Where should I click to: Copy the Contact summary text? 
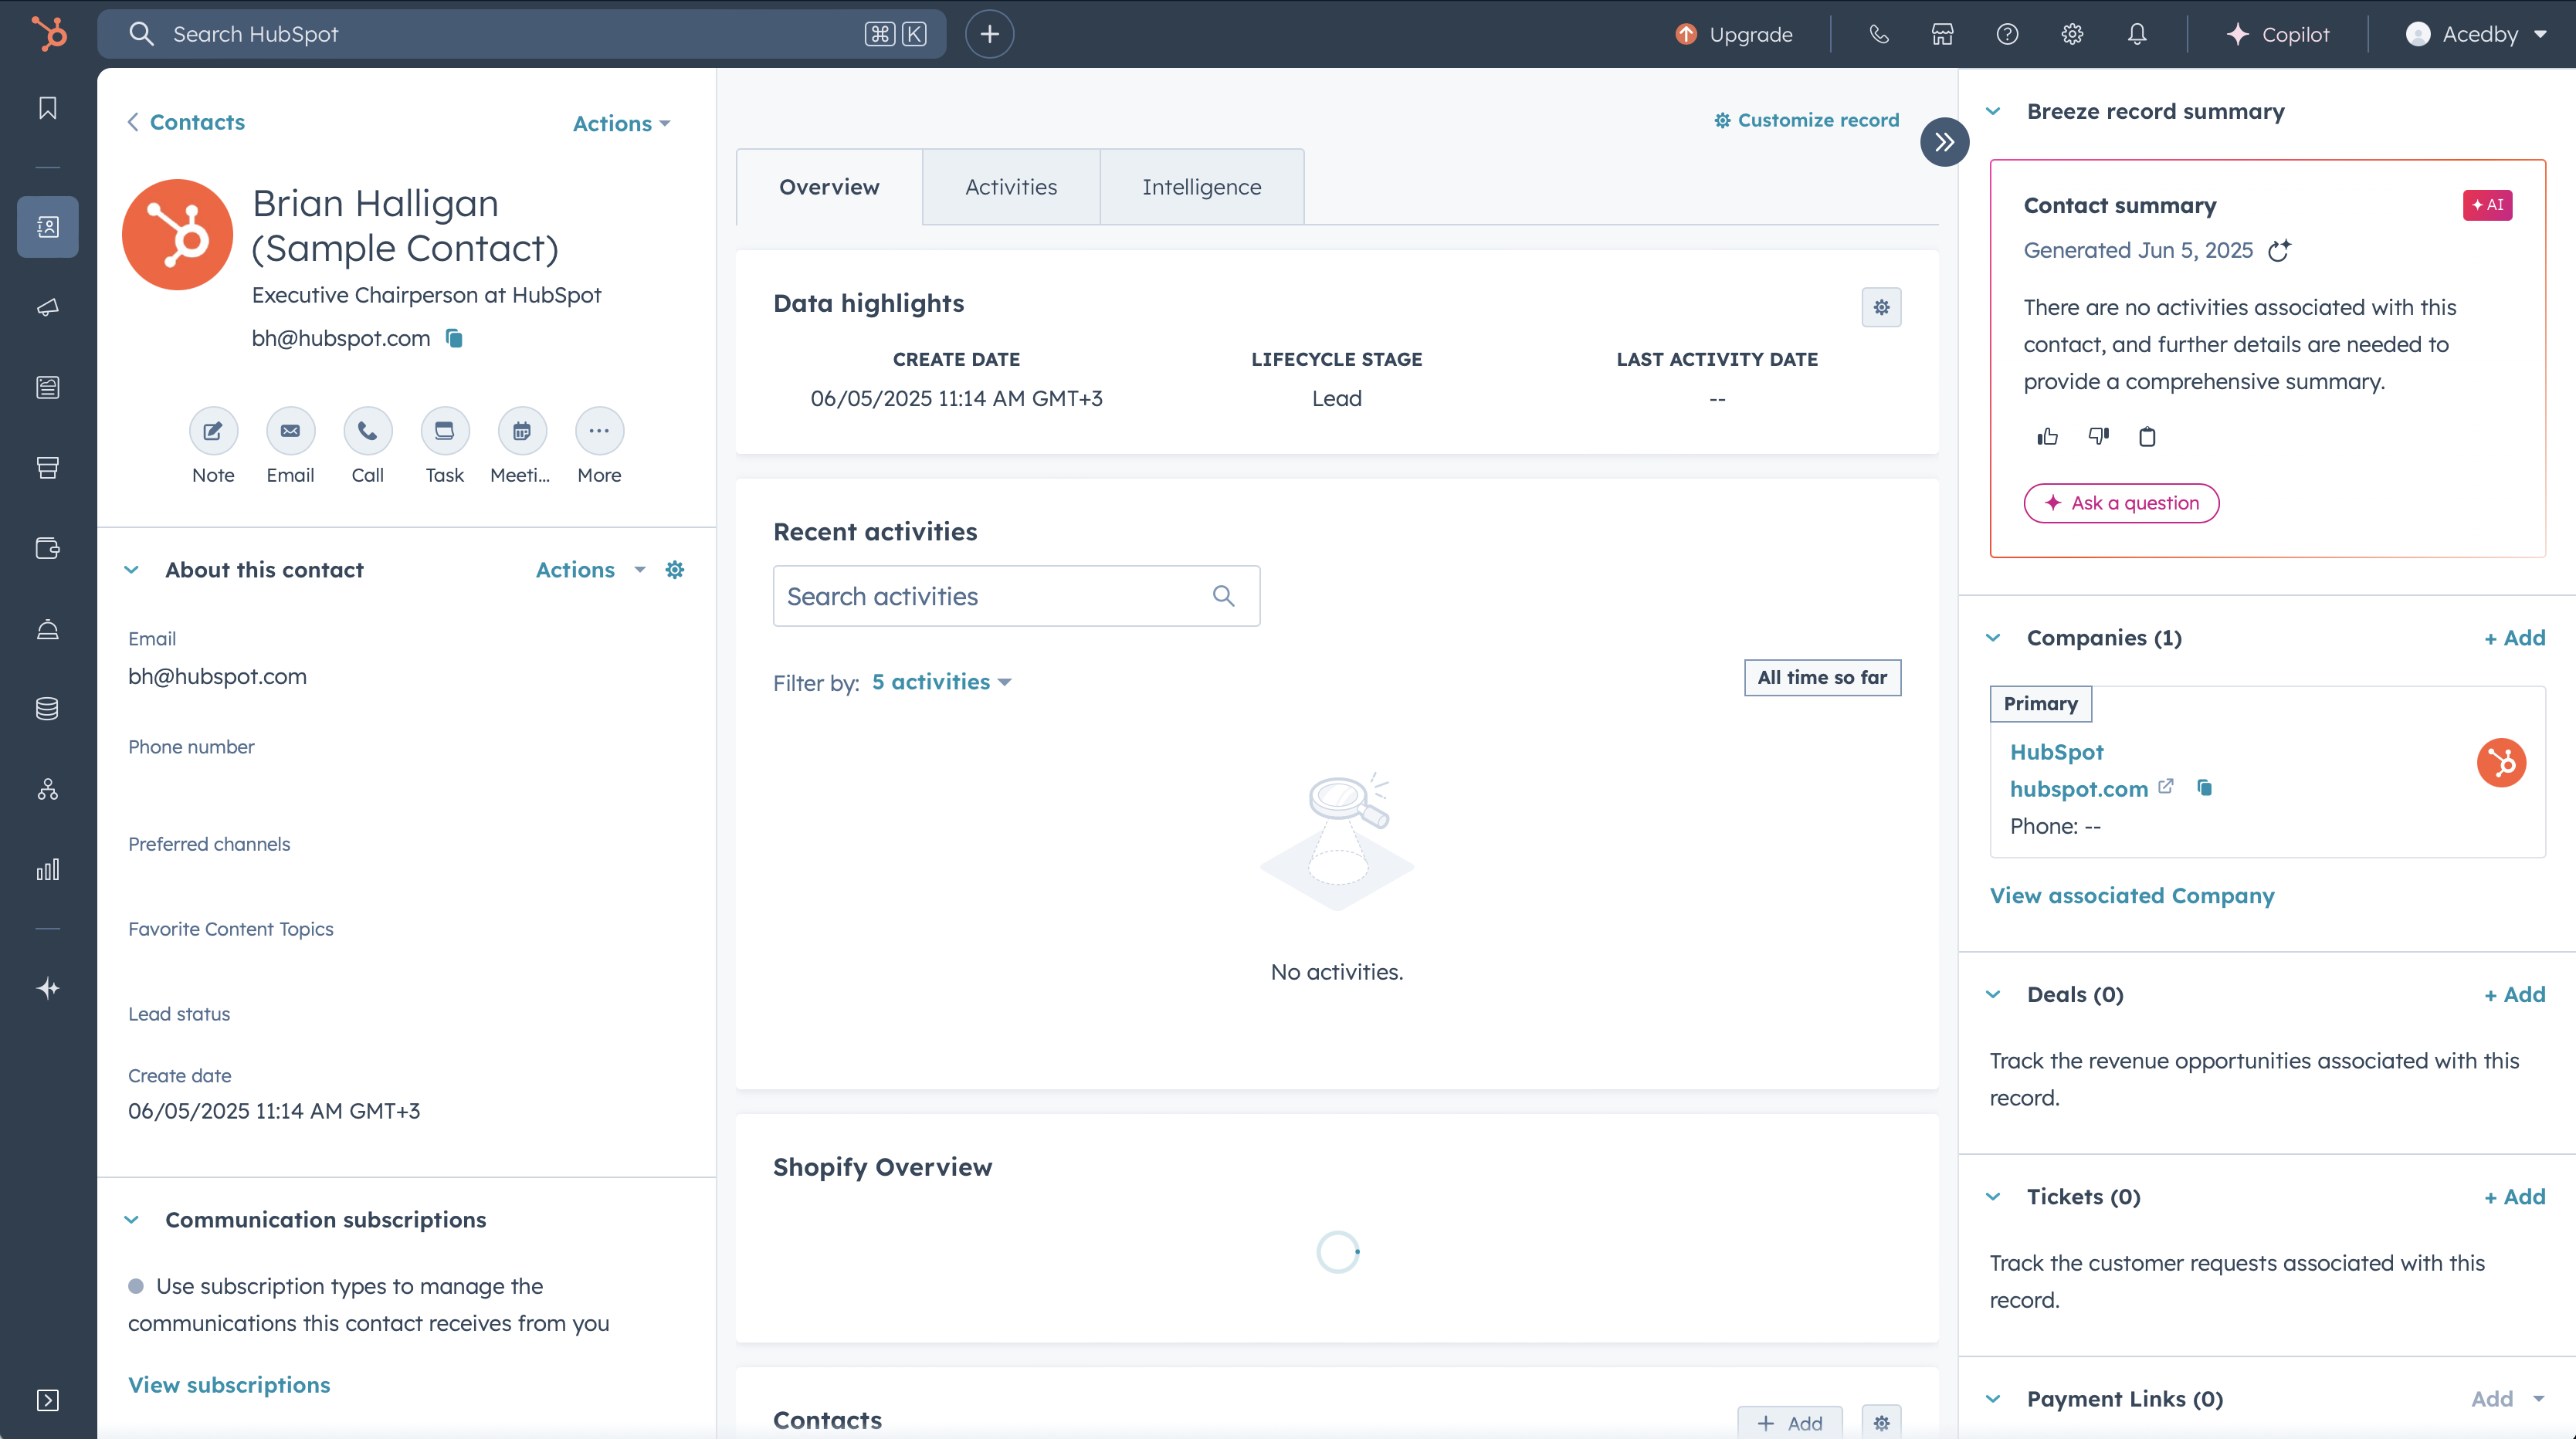click(2147, 437)
